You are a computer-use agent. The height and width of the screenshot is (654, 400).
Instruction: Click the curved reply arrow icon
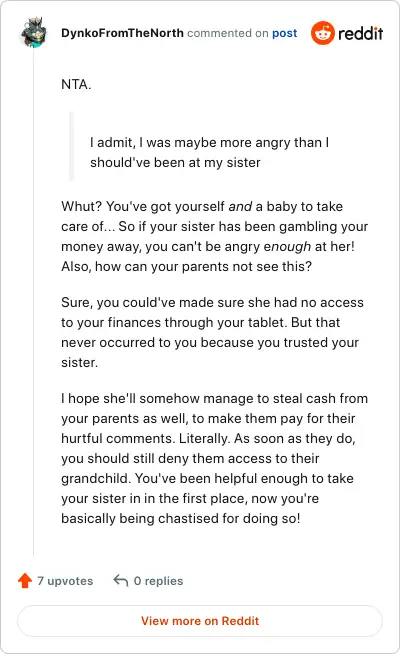(121, 580)
